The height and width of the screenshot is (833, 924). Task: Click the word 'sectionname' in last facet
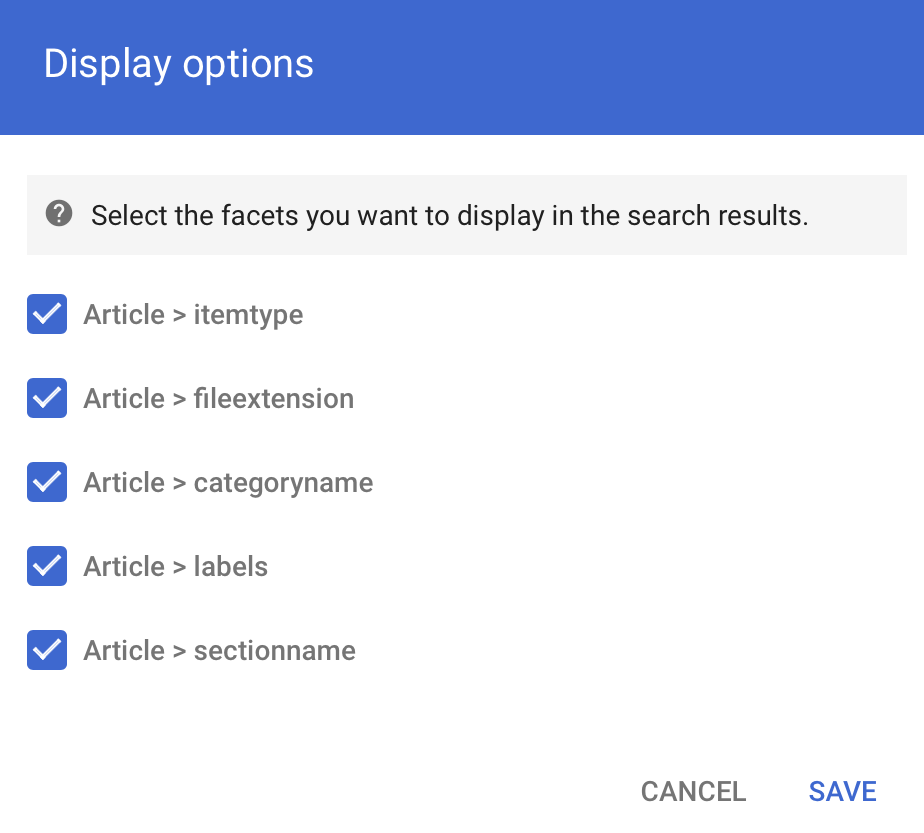(274, 651)
